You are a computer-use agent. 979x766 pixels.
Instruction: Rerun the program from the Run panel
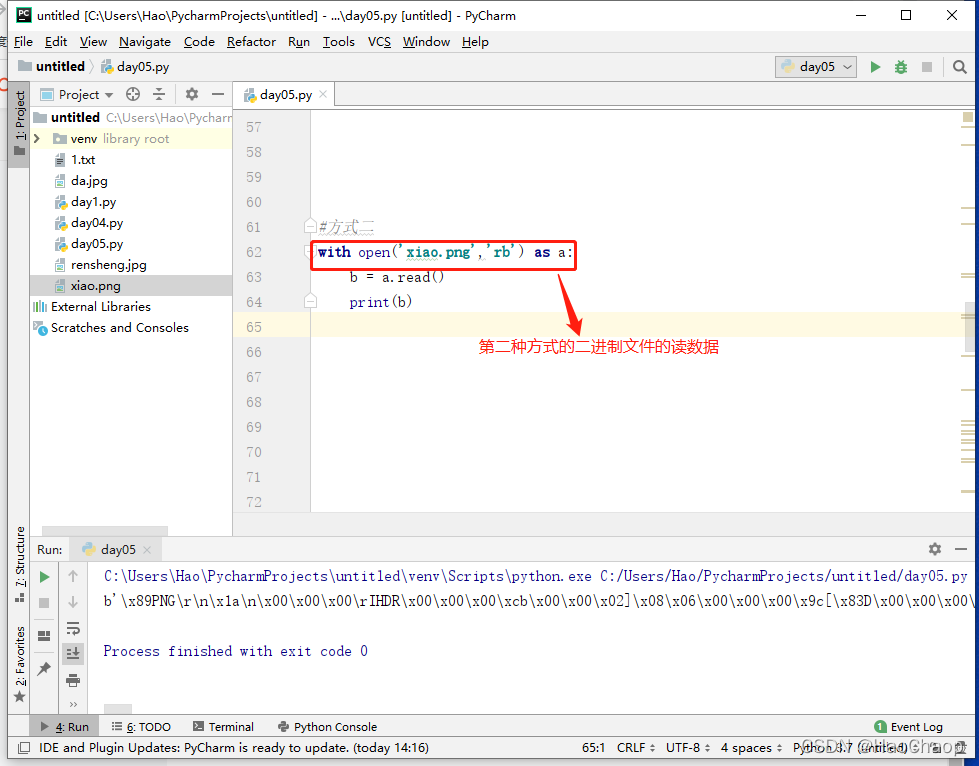pyautogui.click(x=44, y=577)
